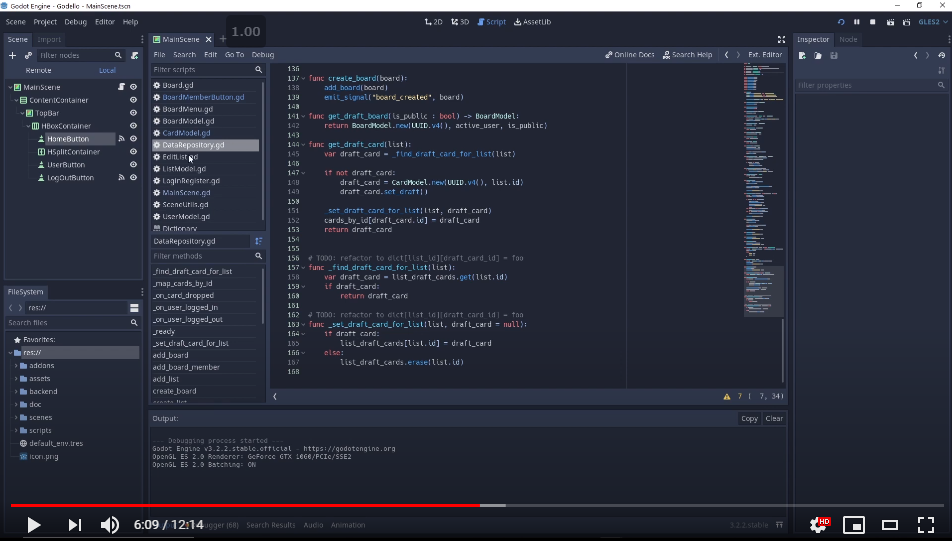Viewport: 952px width, 541px height.
Task: Fold the create_board function at line 137
Action: click(x=304, y=78)
